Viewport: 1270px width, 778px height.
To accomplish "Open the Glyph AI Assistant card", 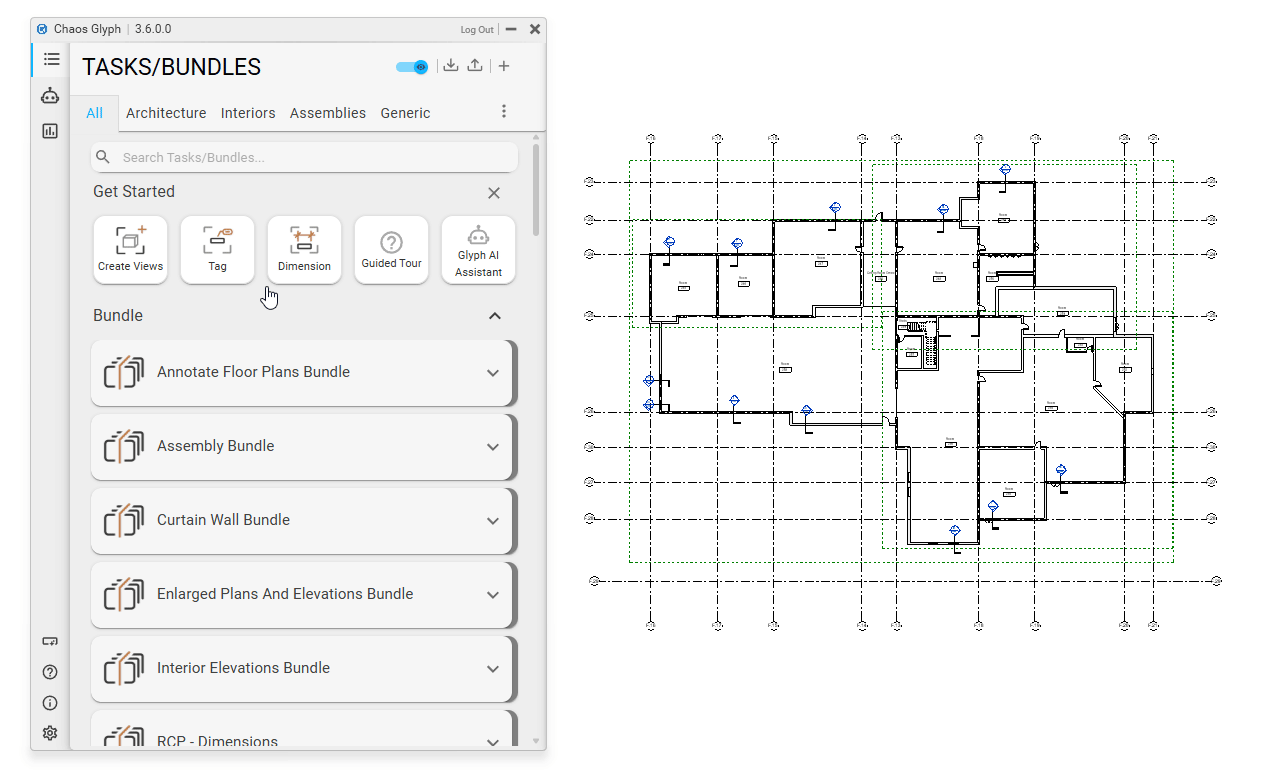I will coord(478,250).
